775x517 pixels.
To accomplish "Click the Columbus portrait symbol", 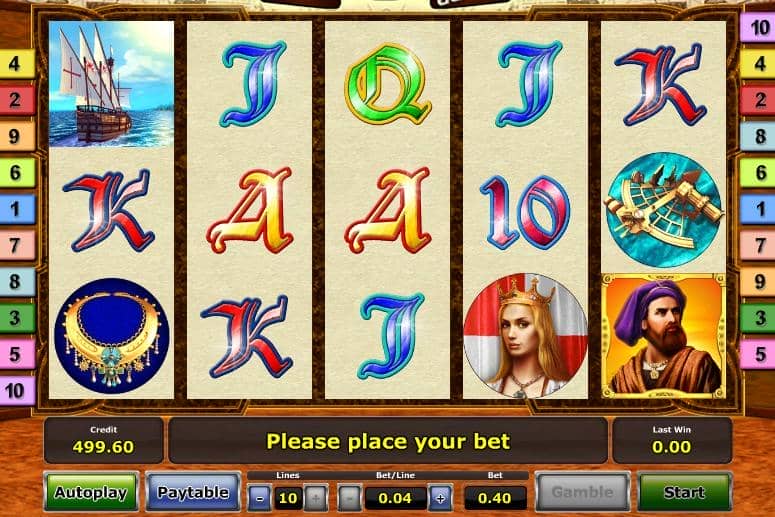I will click(664, 336).
